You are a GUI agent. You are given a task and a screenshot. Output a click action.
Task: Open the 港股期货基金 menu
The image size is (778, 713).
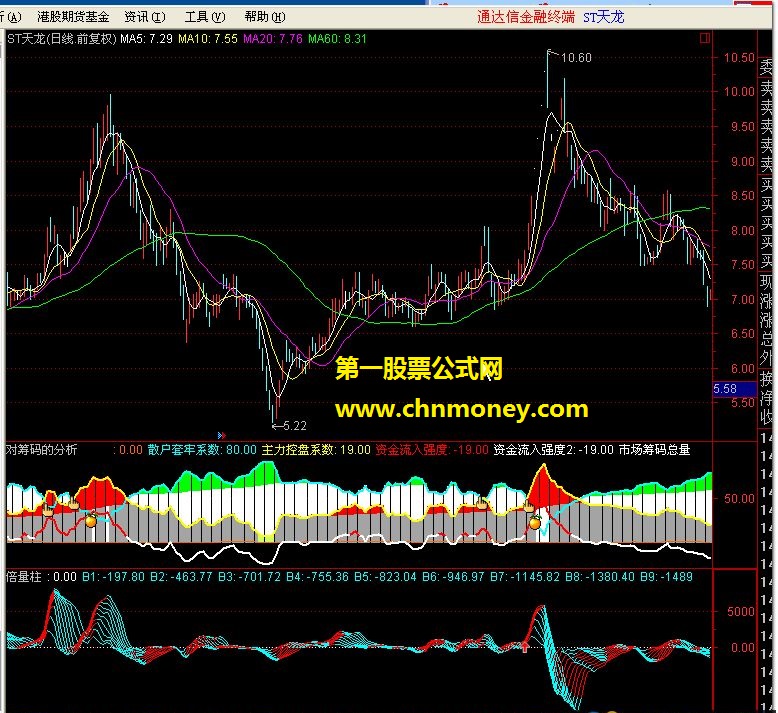73,17
